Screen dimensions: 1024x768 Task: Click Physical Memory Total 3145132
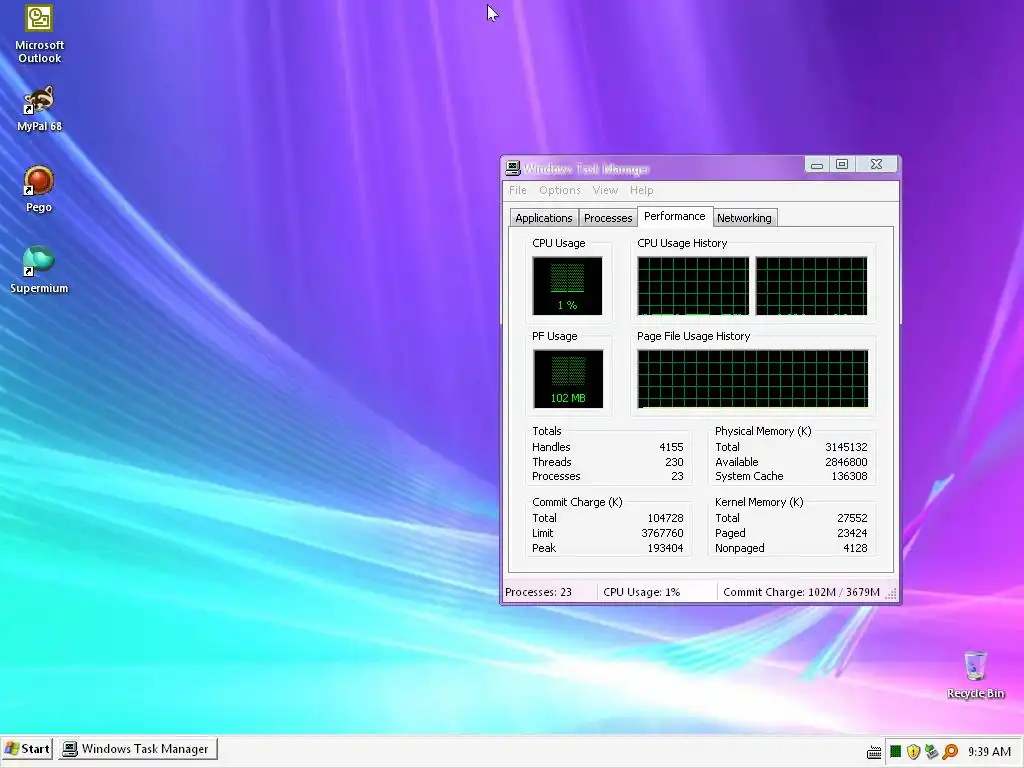(846, 447)
